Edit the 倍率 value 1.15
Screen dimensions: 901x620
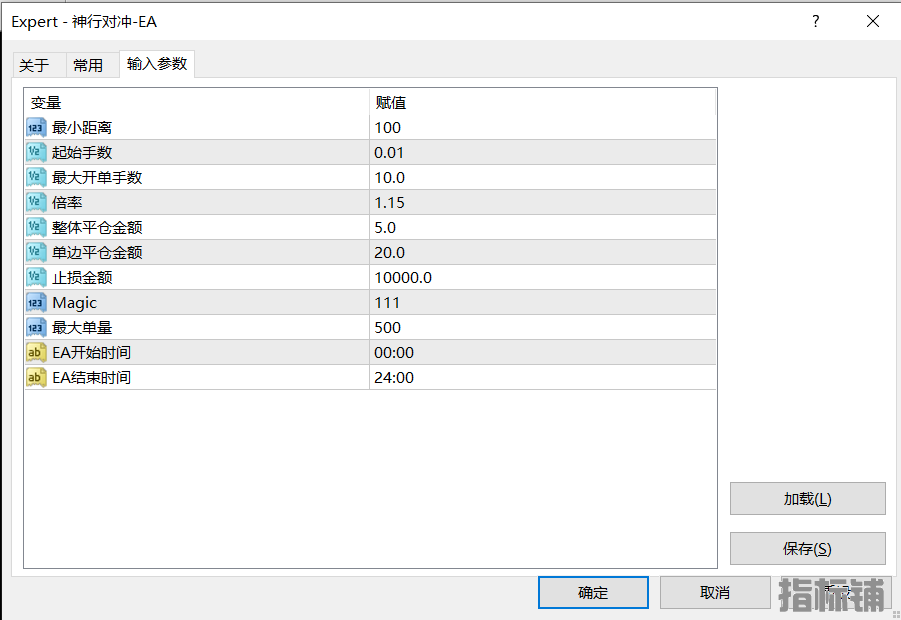(x=542, y=202)
